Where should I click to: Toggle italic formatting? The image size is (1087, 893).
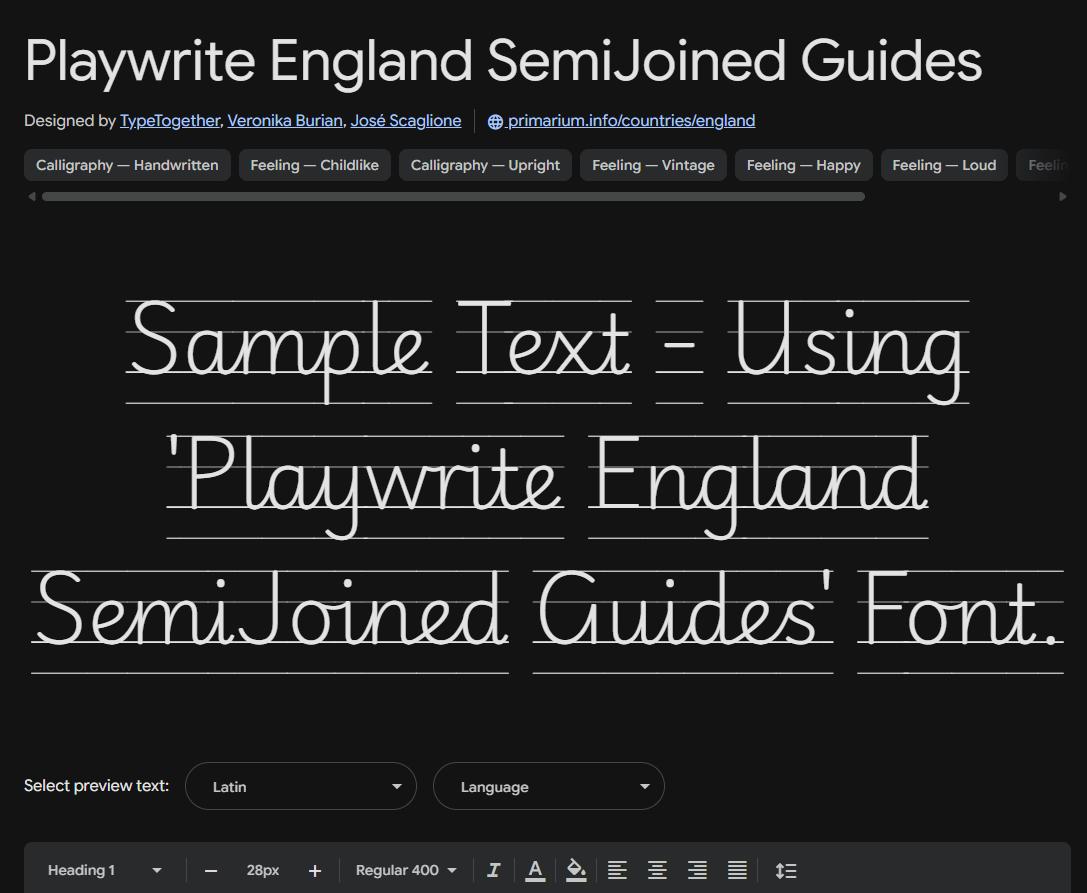[494, 870]
